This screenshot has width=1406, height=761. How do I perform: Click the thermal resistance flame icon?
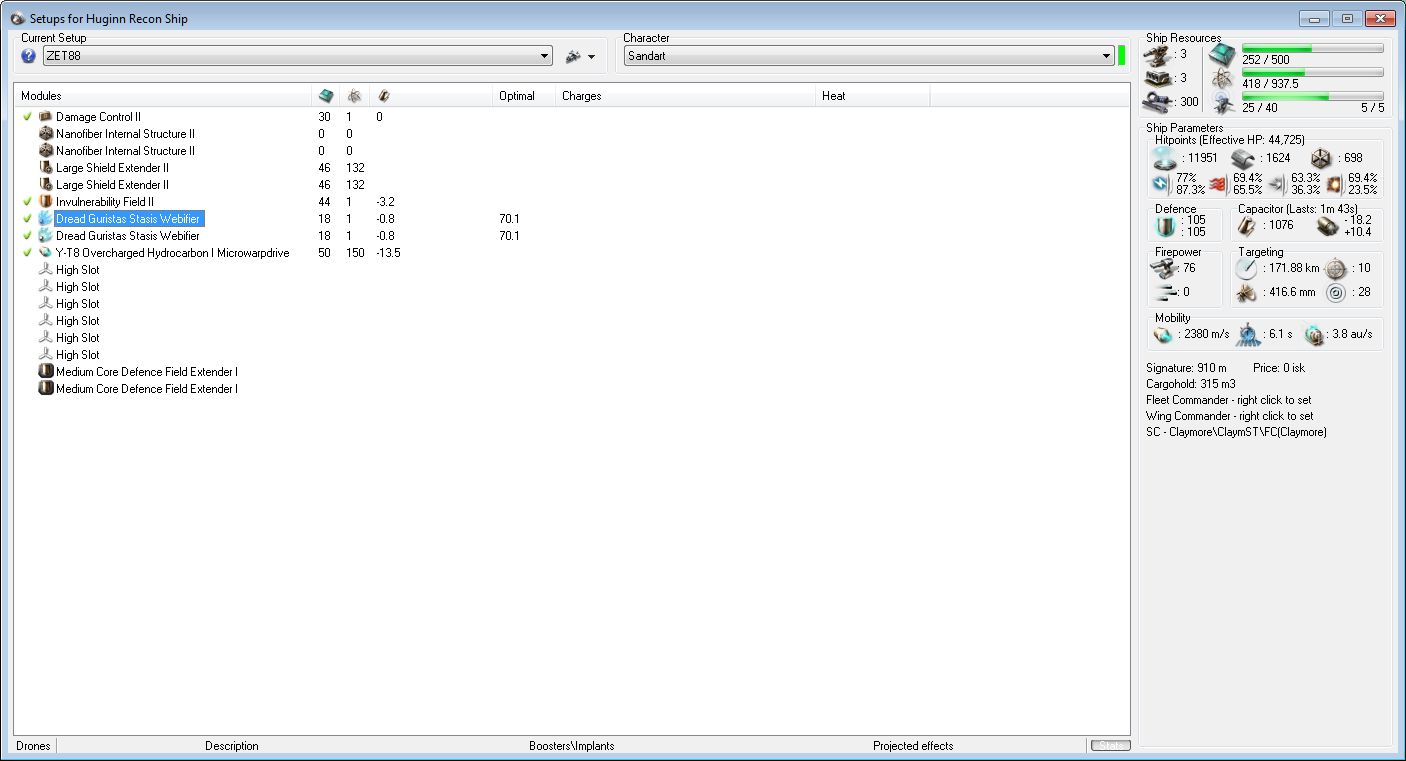pos(1218,184)
